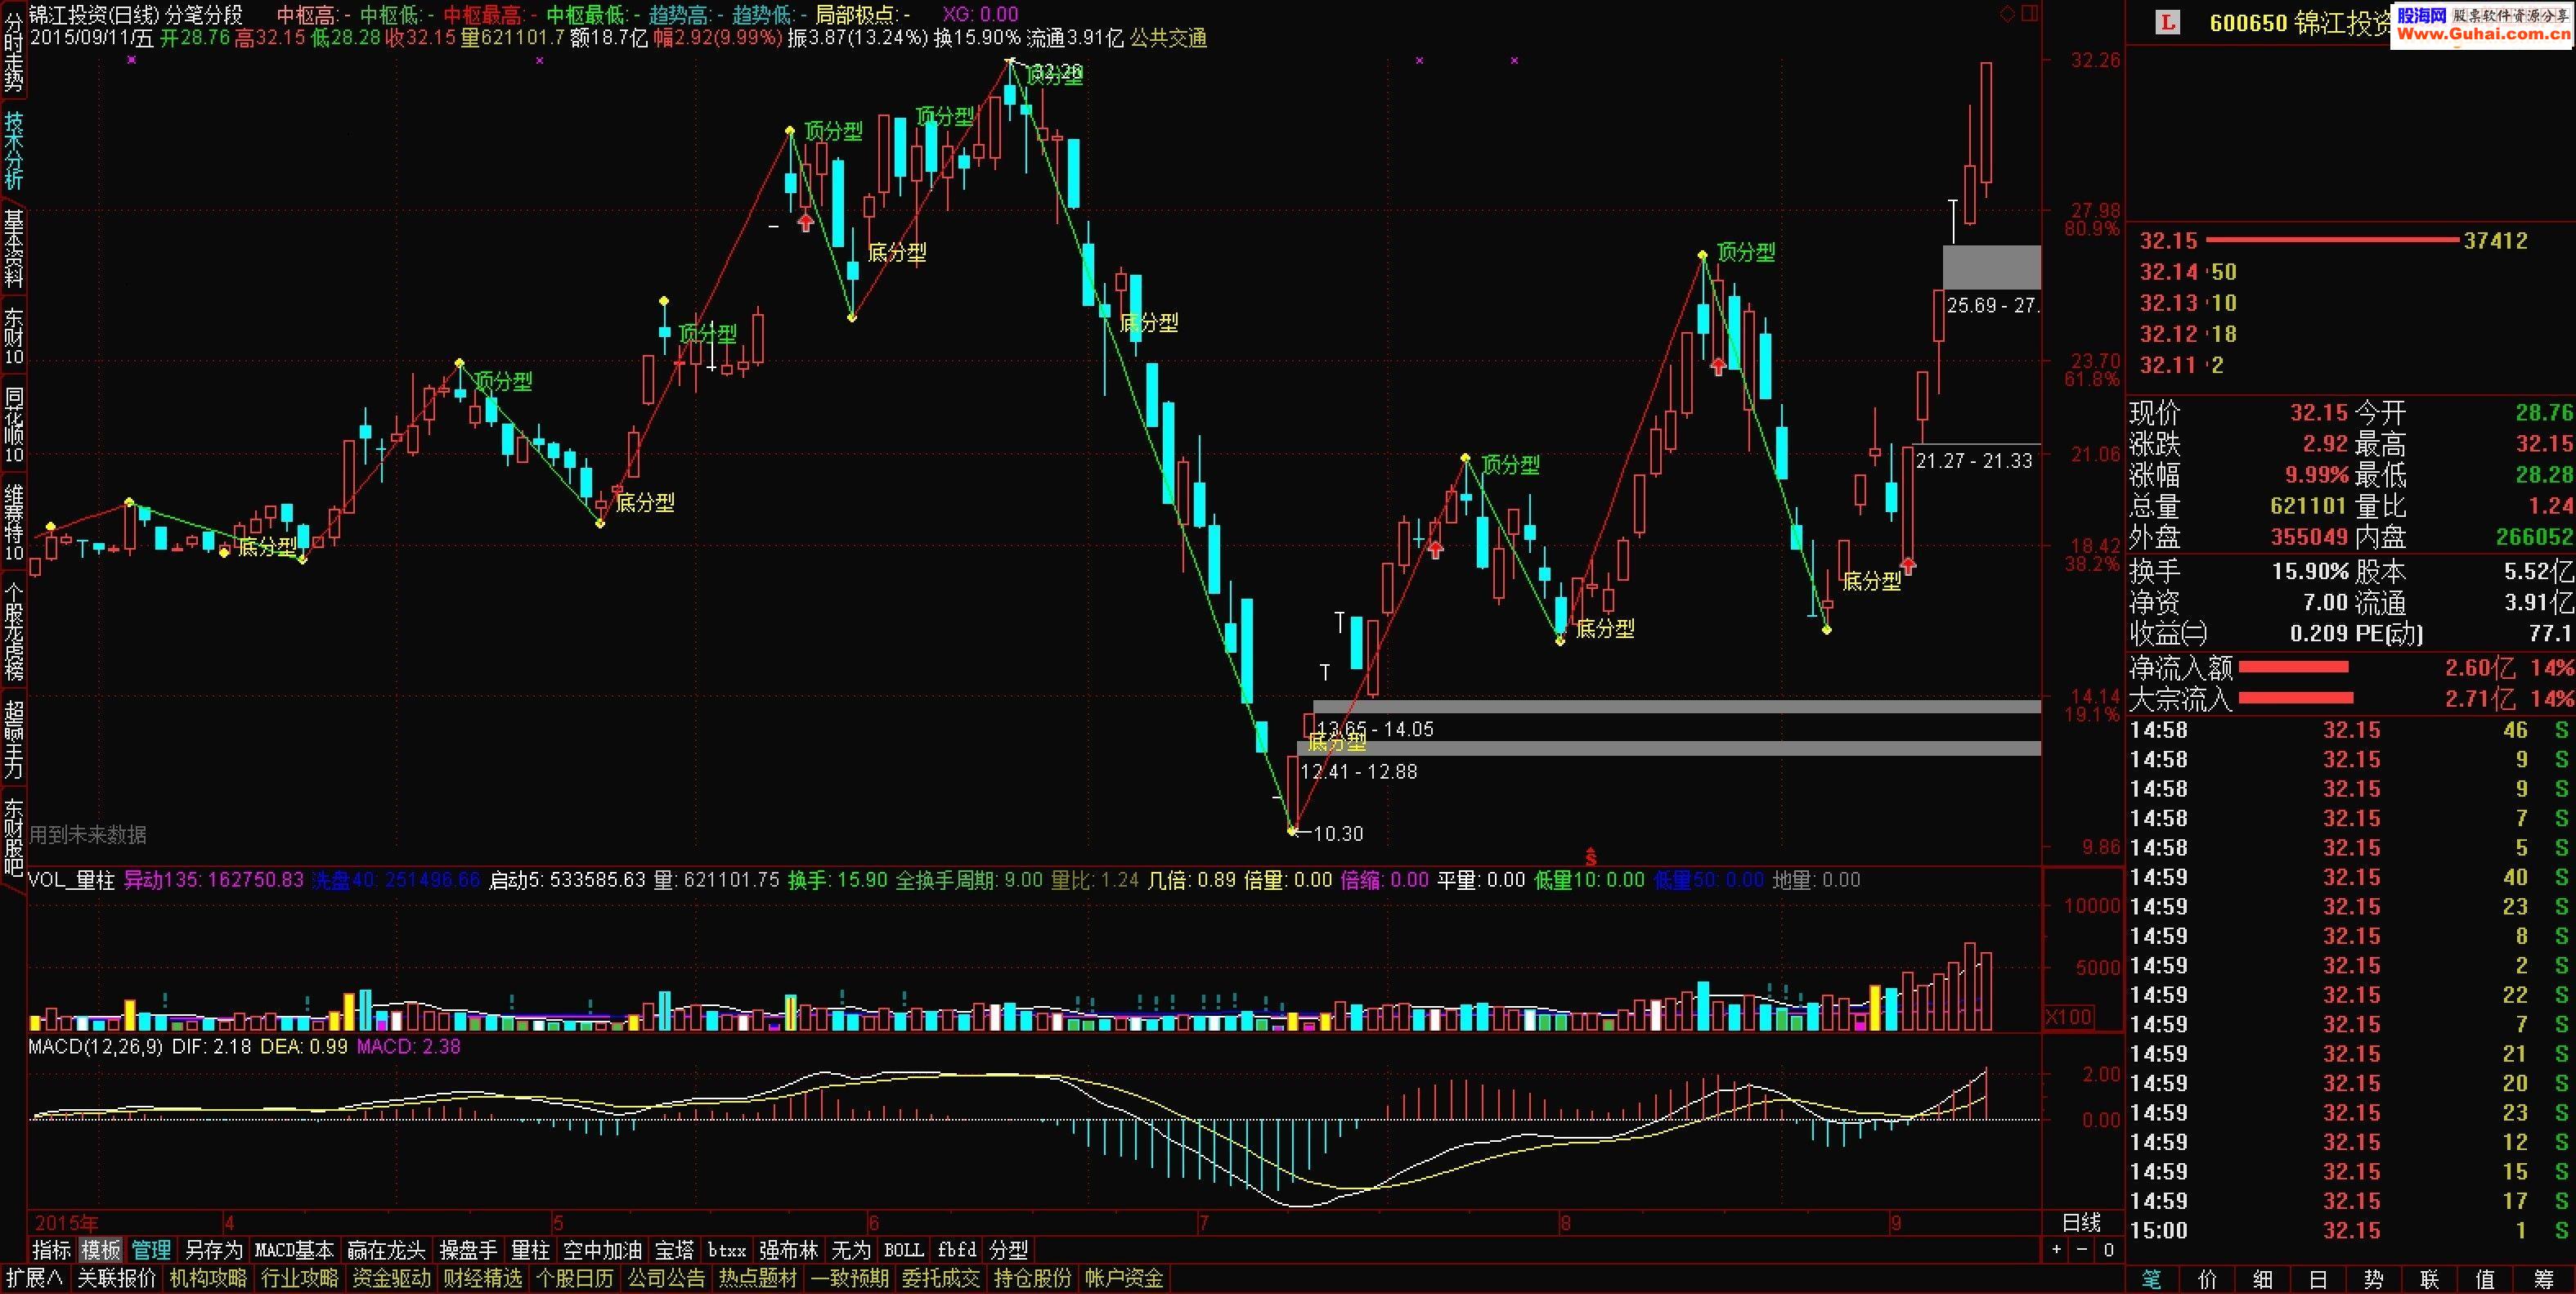Apply the 赢在龙头 template
Viewport: 2576px width, 1294px height.
[386, 1250]
